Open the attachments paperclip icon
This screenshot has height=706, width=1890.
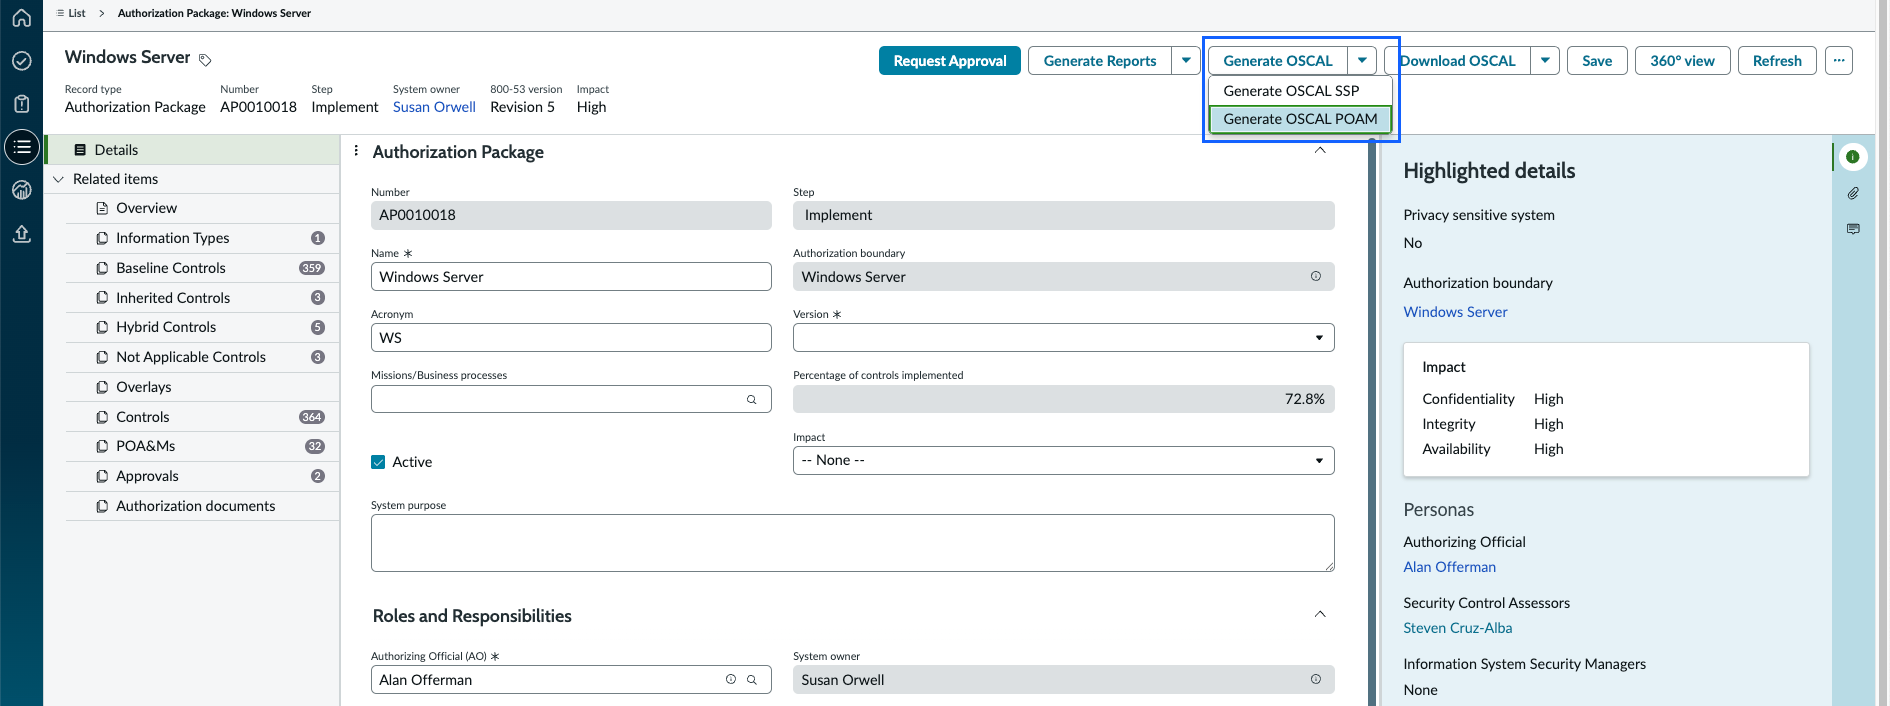click(x=1853, y=193)
